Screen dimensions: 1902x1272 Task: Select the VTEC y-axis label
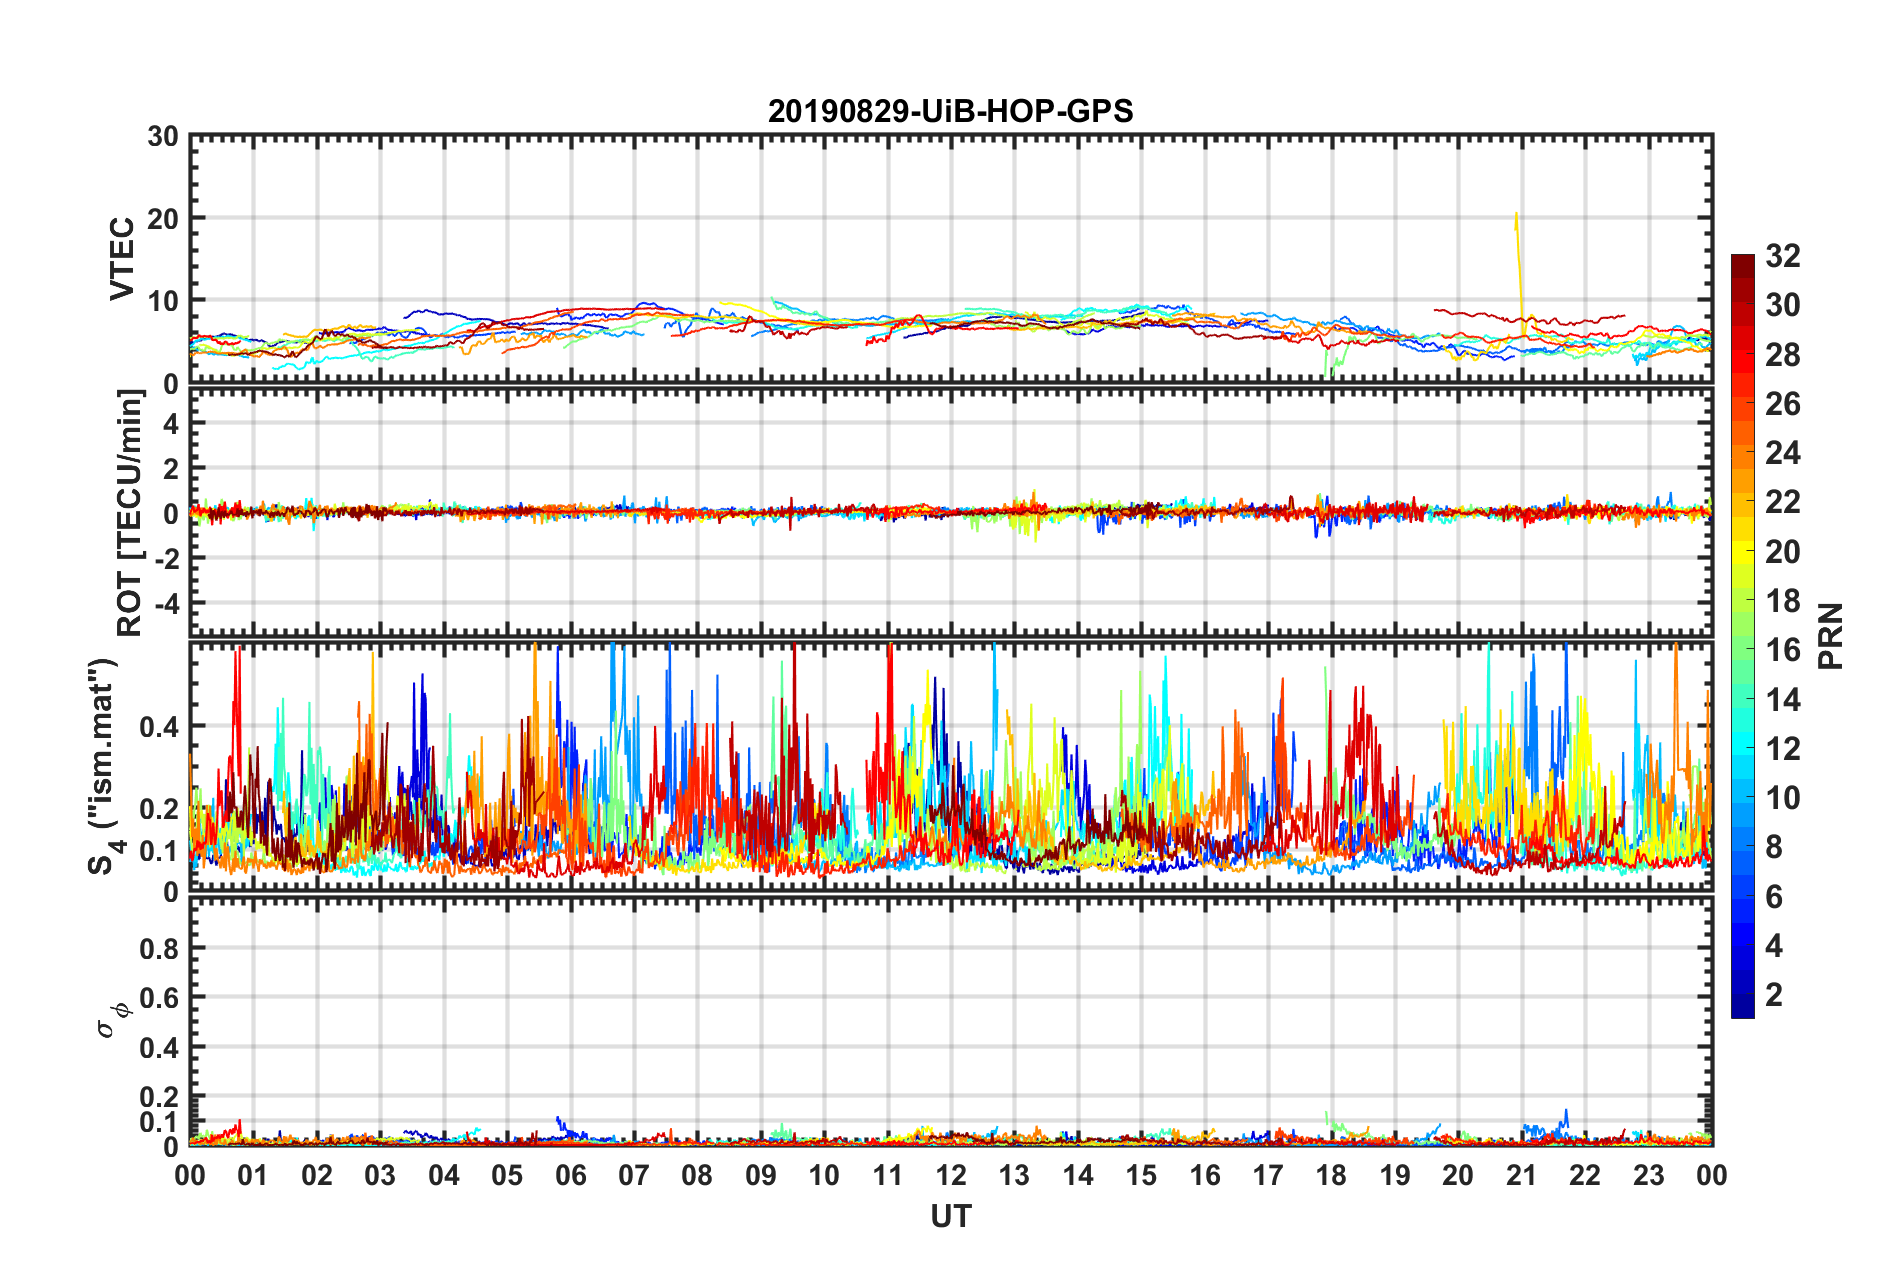click(122, 258)
